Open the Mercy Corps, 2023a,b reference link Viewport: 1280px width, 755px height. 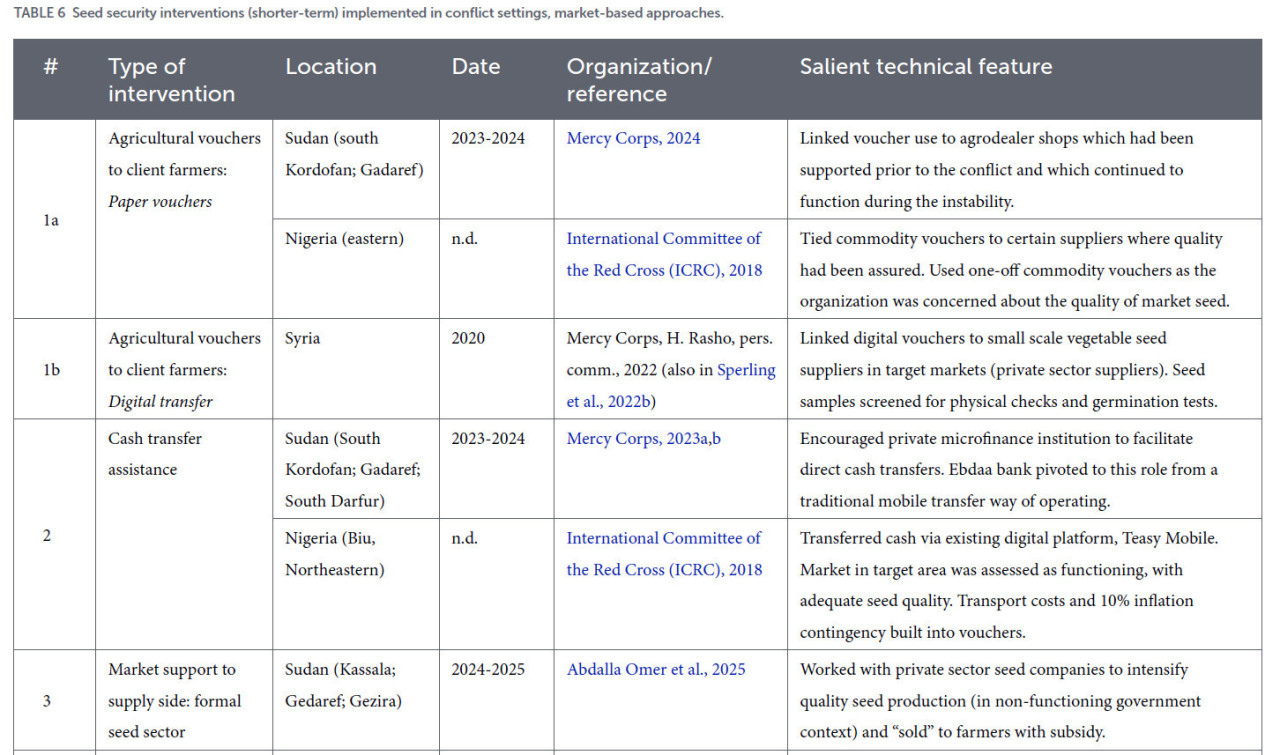pyautogui.click(x=644, y=438)
